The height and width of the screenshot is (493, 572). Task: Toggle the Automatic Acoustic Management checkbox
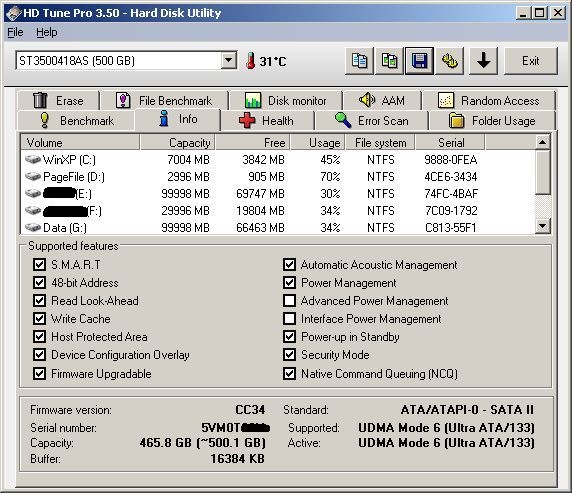coord(289,264)
